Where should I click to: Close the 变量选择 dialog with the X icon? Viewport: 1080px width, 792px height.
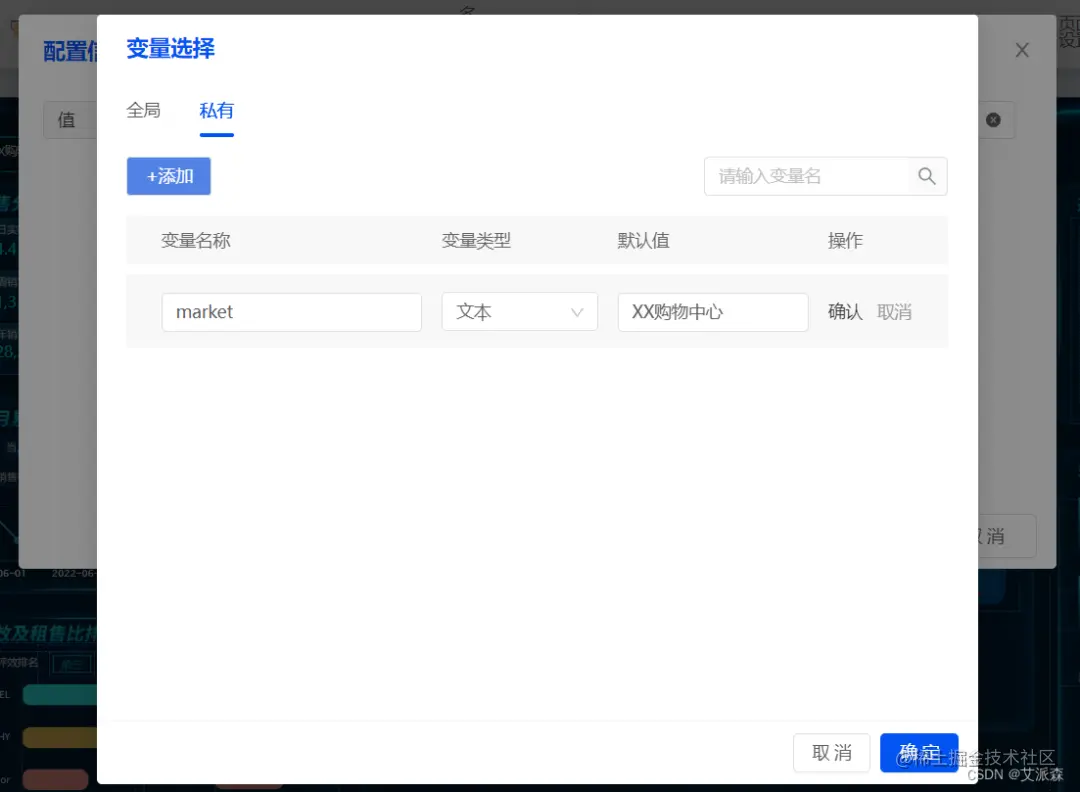point(1022,49)
